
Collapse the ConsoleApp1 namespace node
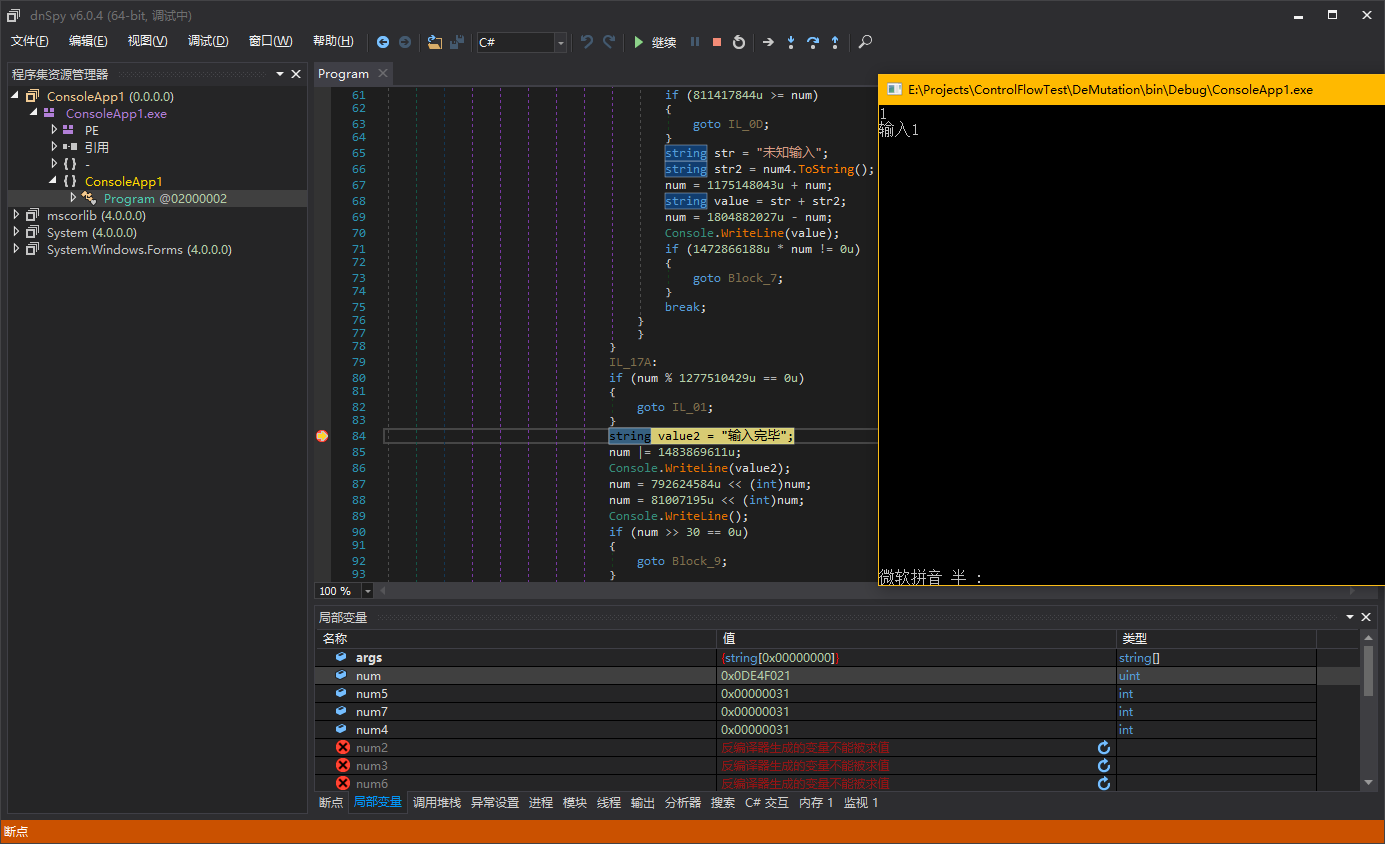coord(53,181)
